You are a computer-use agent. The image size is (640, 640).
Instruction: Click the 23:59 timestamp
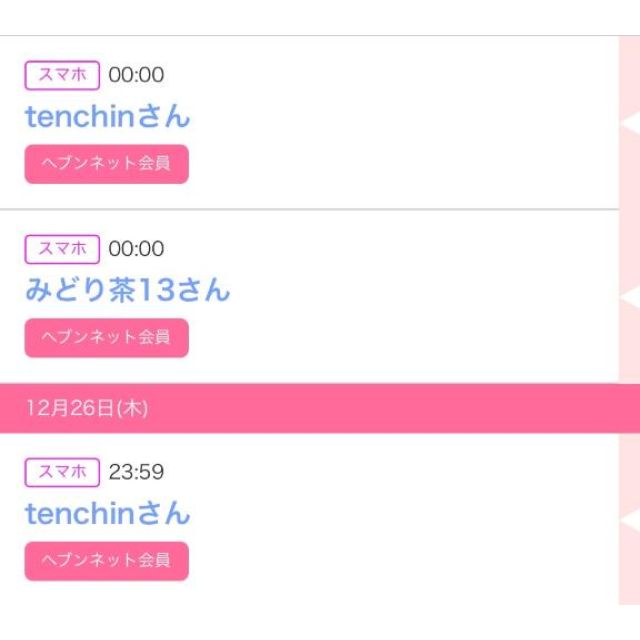point(136,472)
